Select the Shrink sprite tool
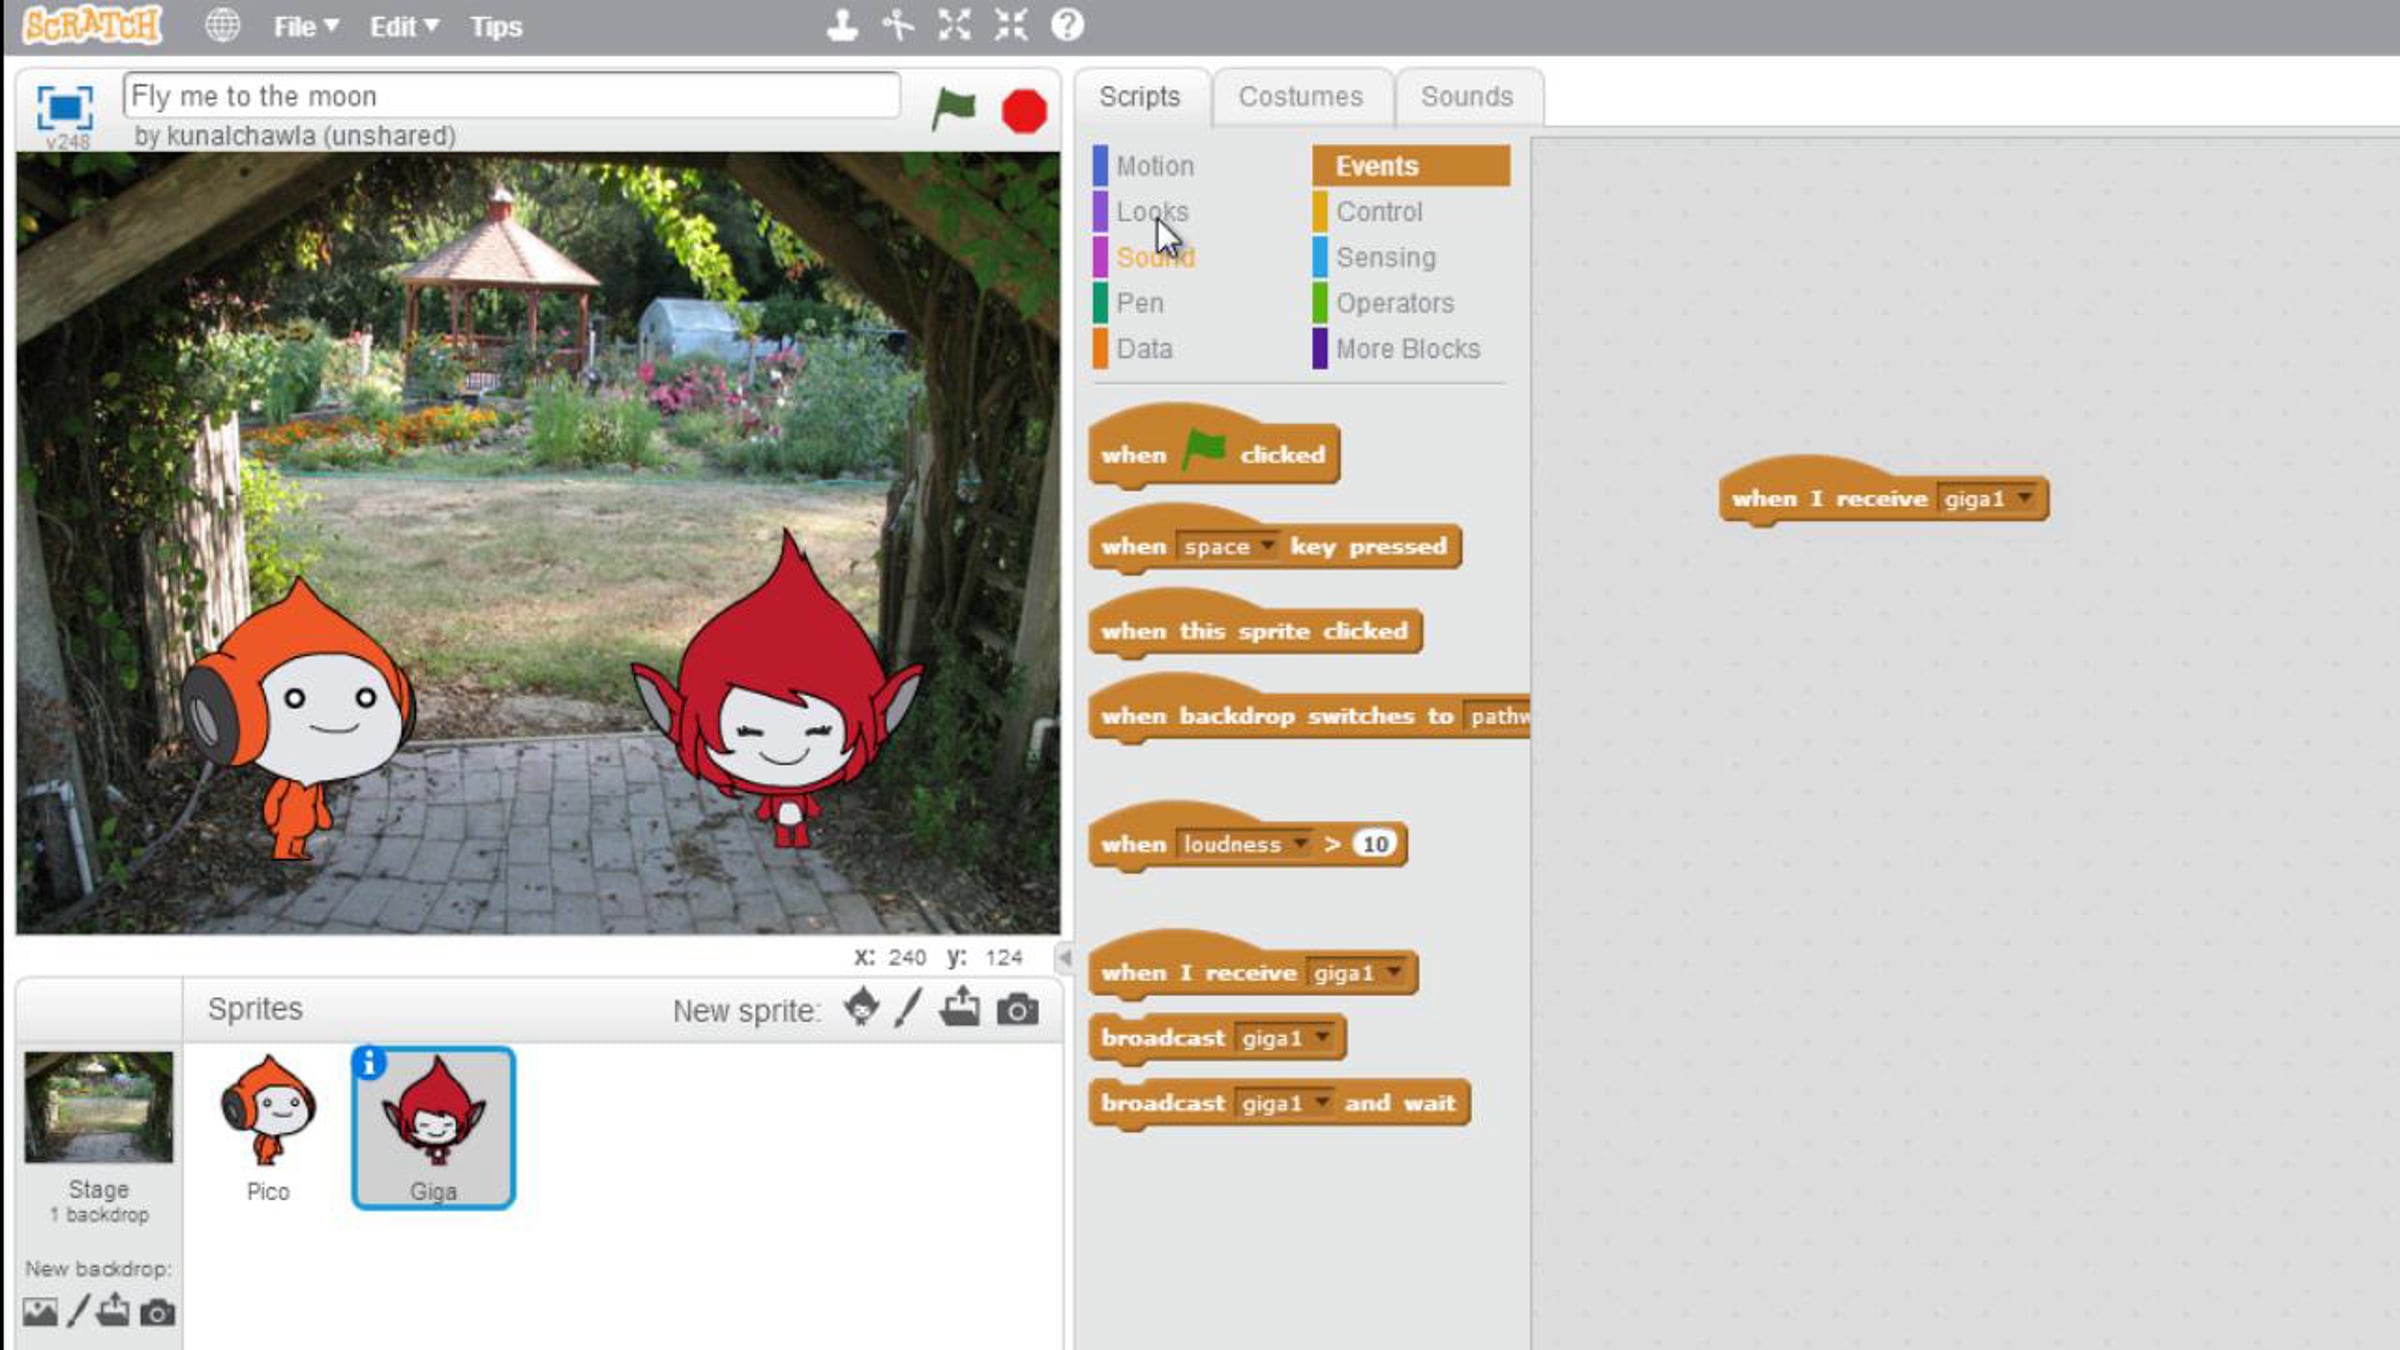The image size is (2400, 1350). 1011,25
